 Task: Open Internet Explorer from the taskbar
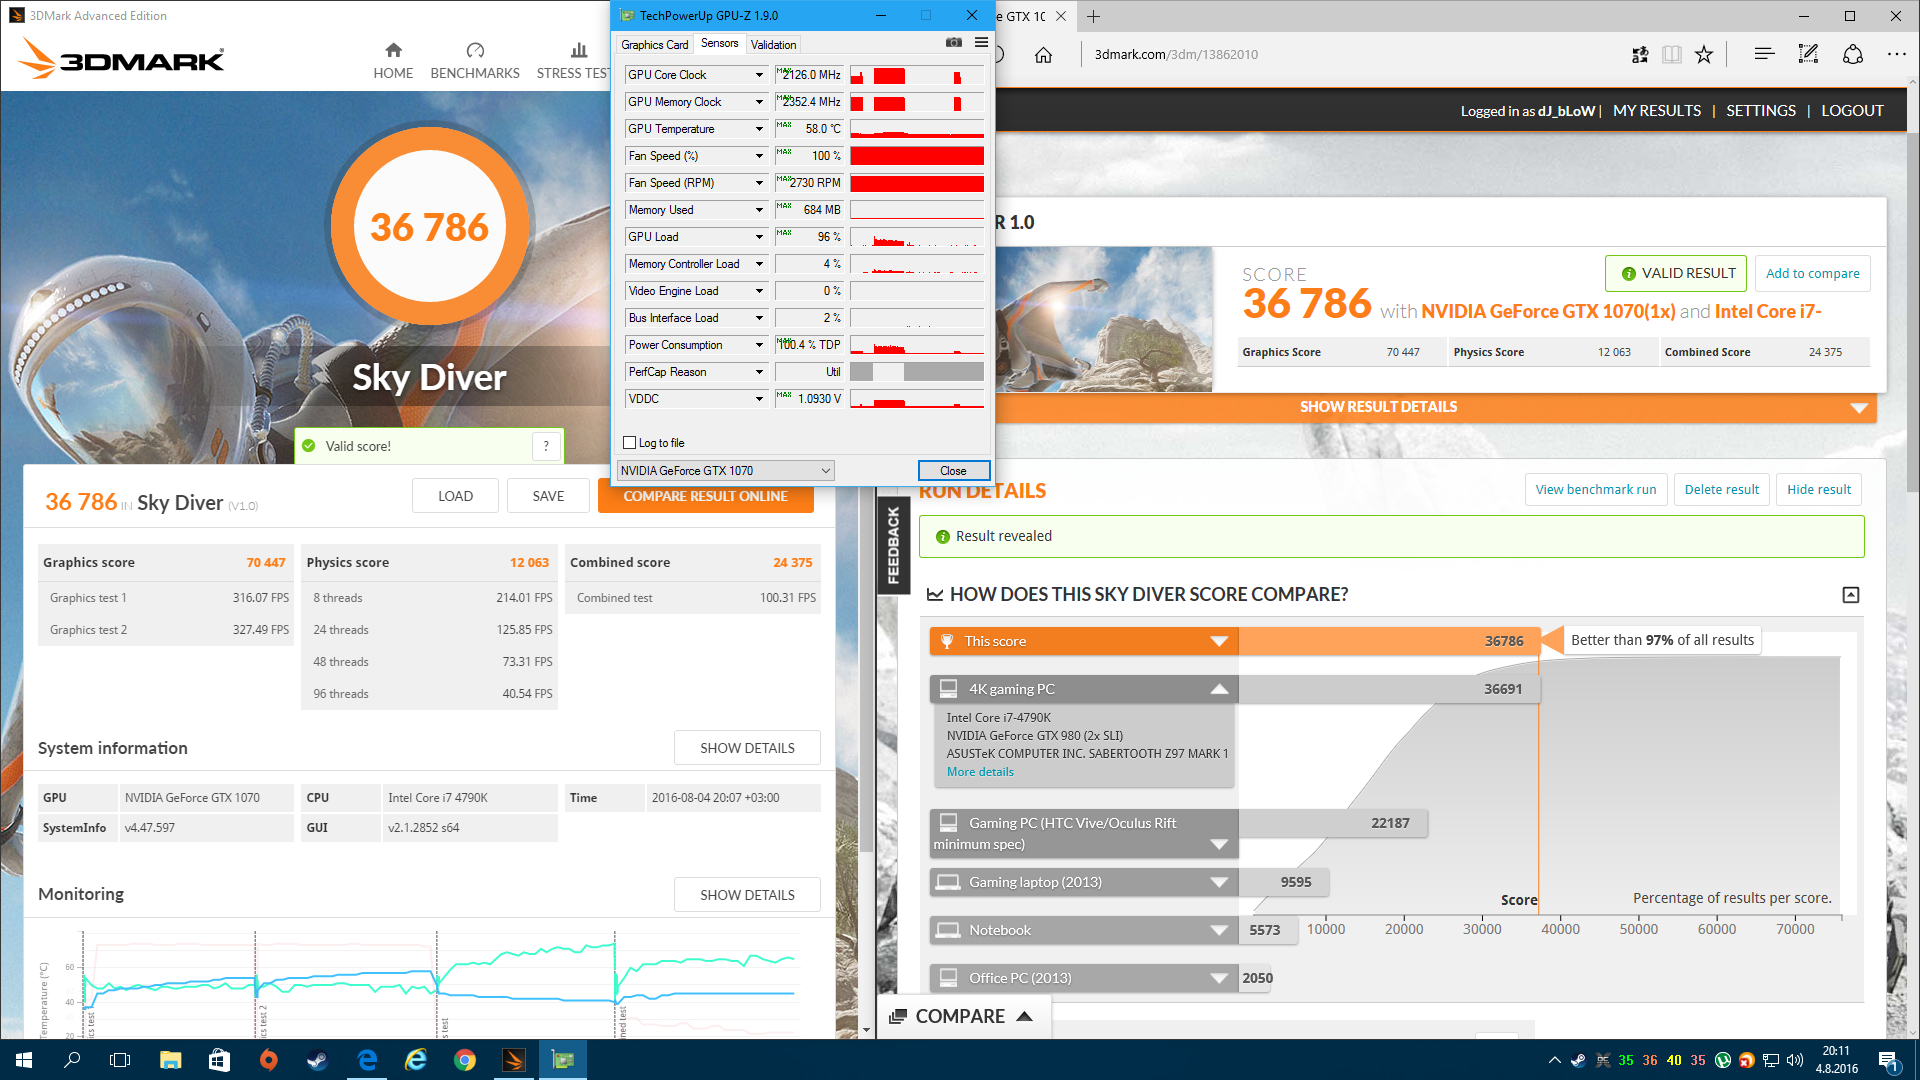(415, 1060)
